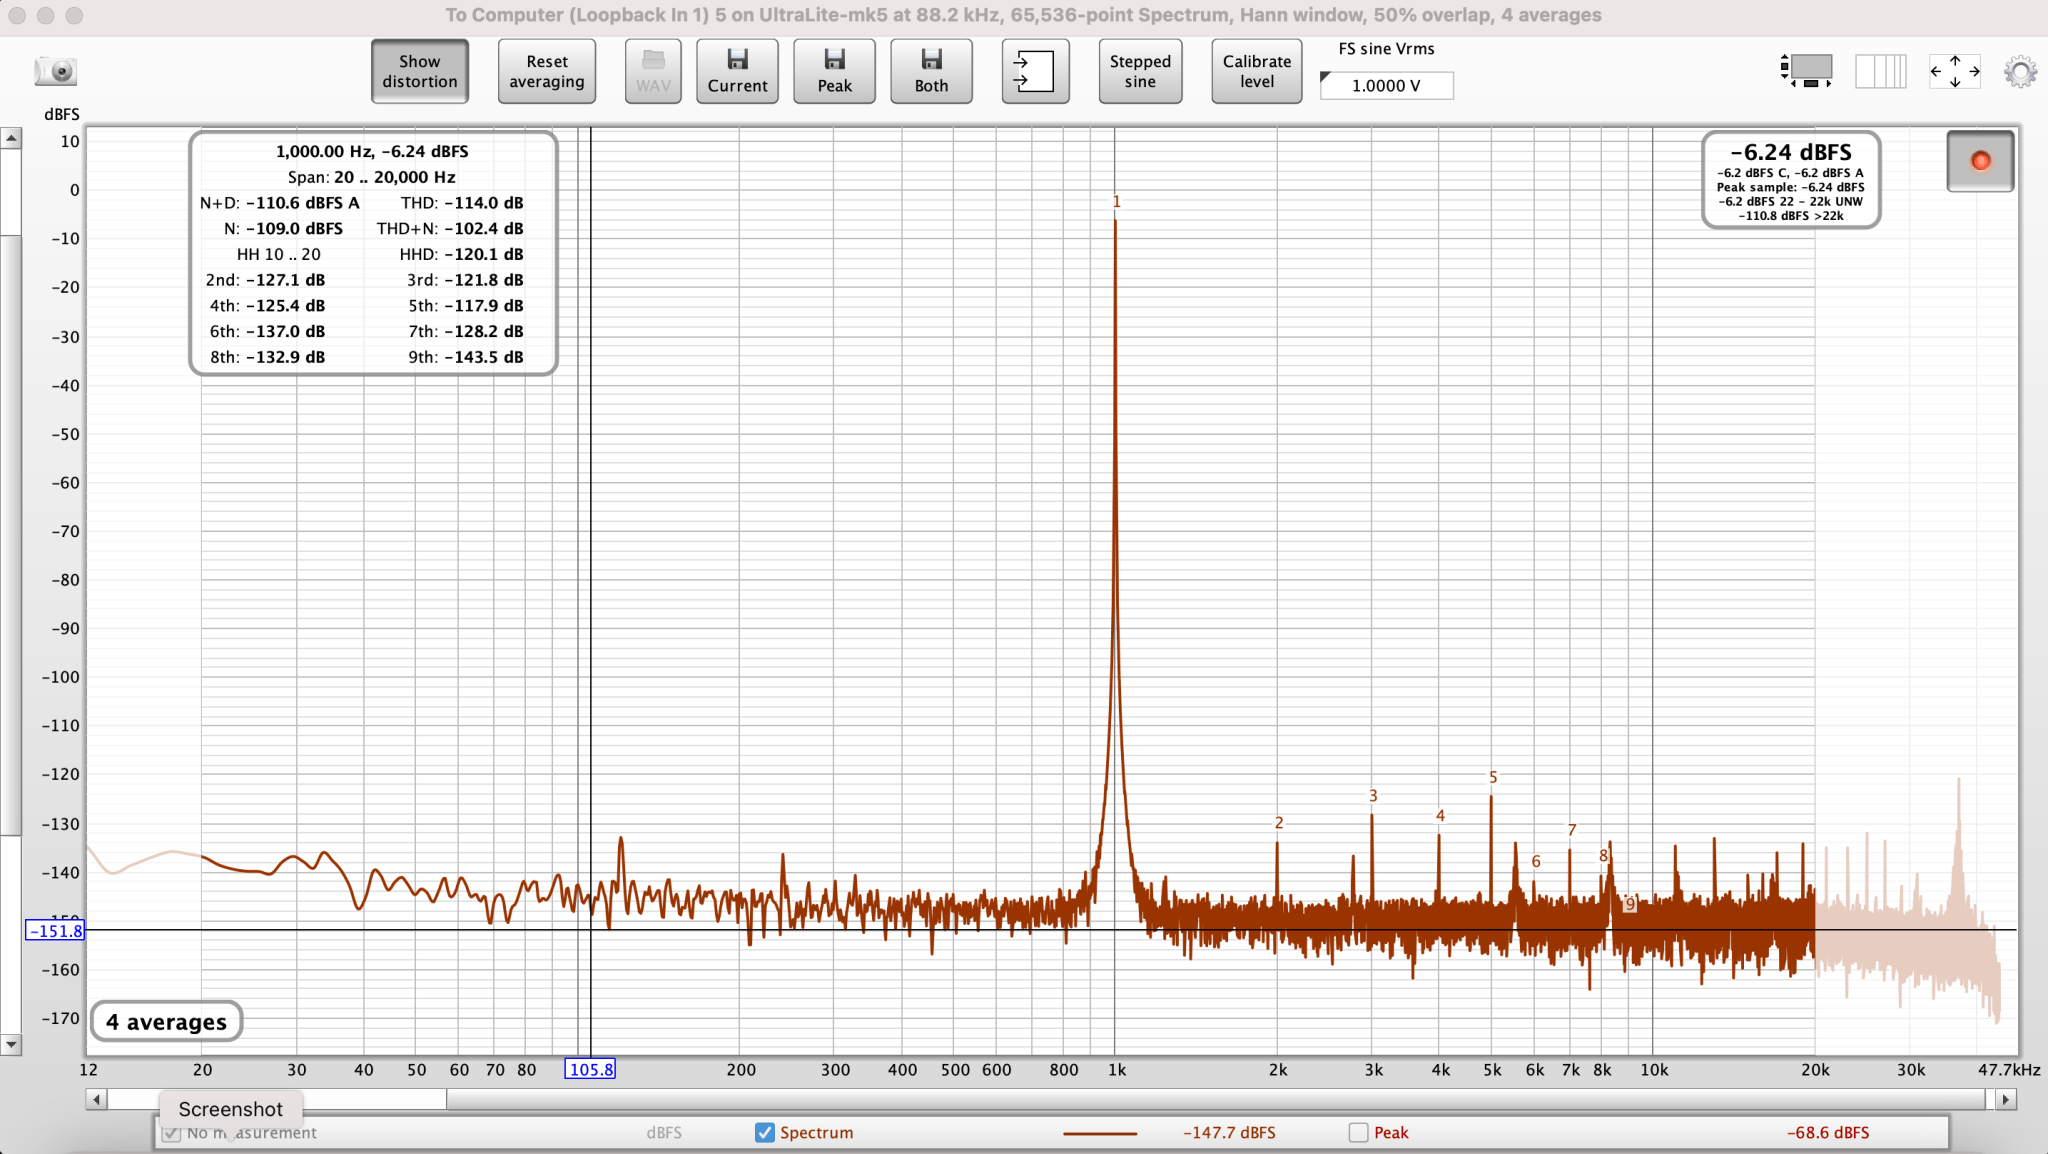
Task: Click the axis limits arrows icon
Action: click(x=1955, y=71)
